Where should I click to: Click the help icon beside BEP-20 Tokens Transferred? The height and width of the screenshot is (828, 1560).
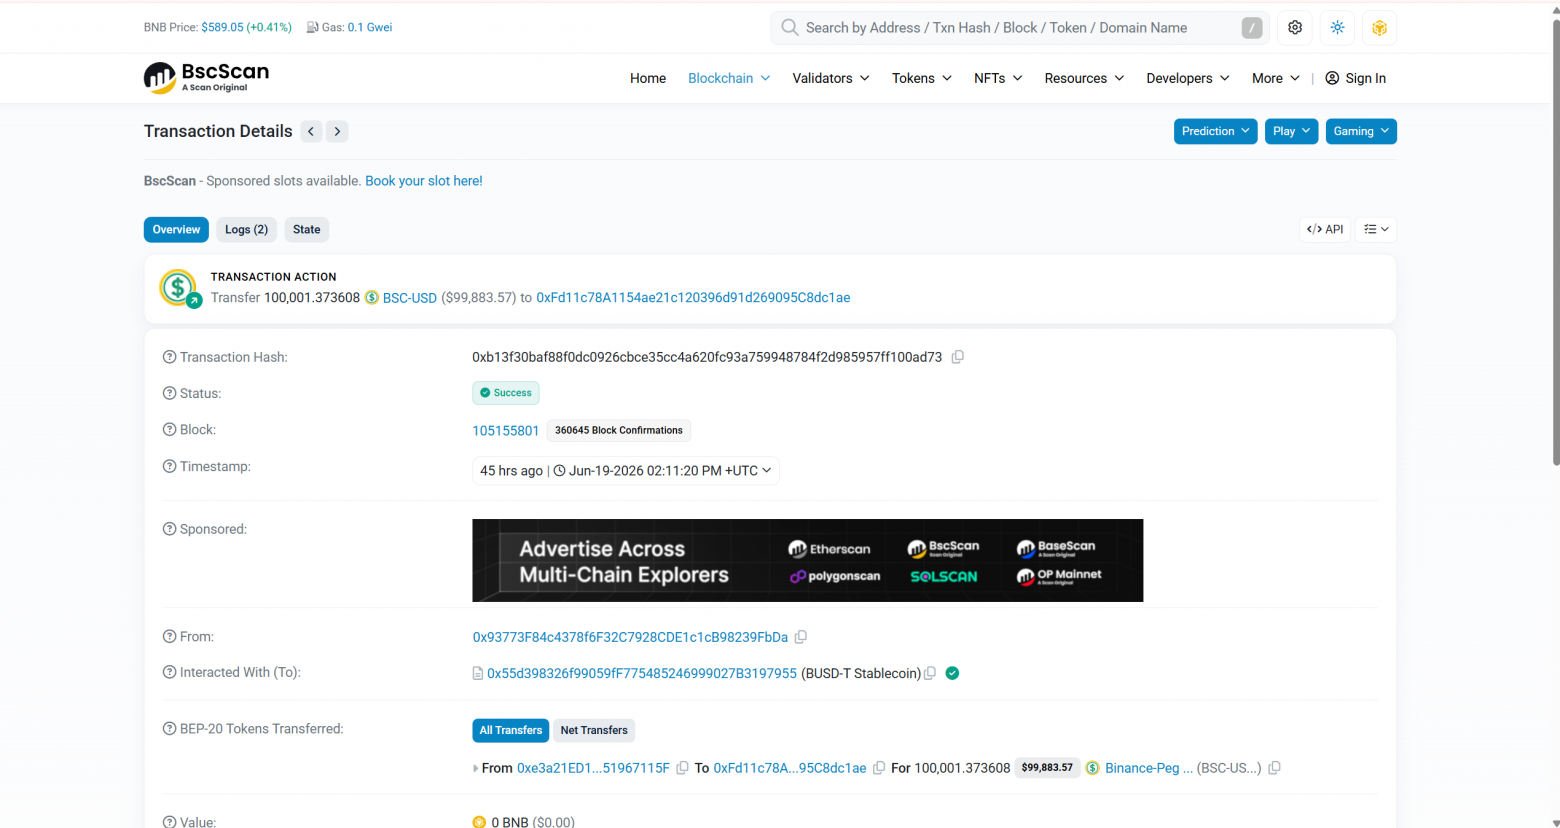point(169,729)
